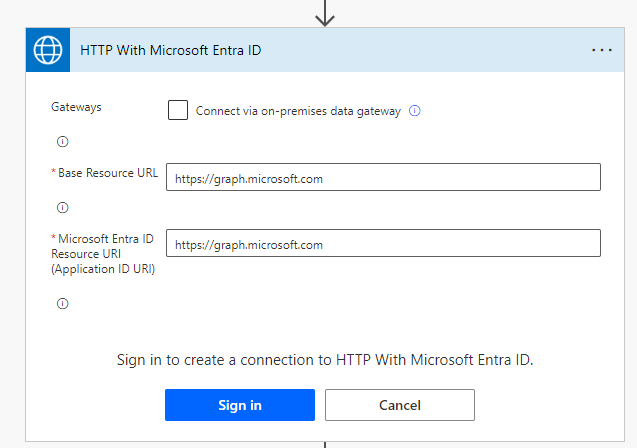637x448 pixels.
Task: Click the globe connector icon in the header
Action: [x=47, y=50]
